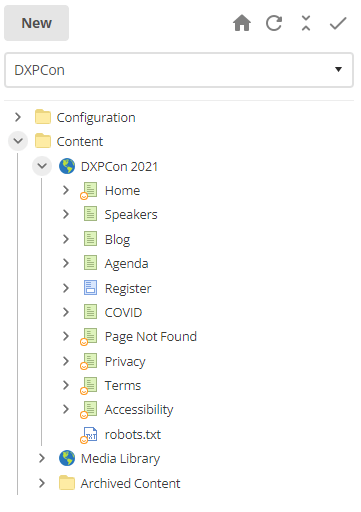361x512 pixels.
Task: Click the New button
Action: click(37, 23)
